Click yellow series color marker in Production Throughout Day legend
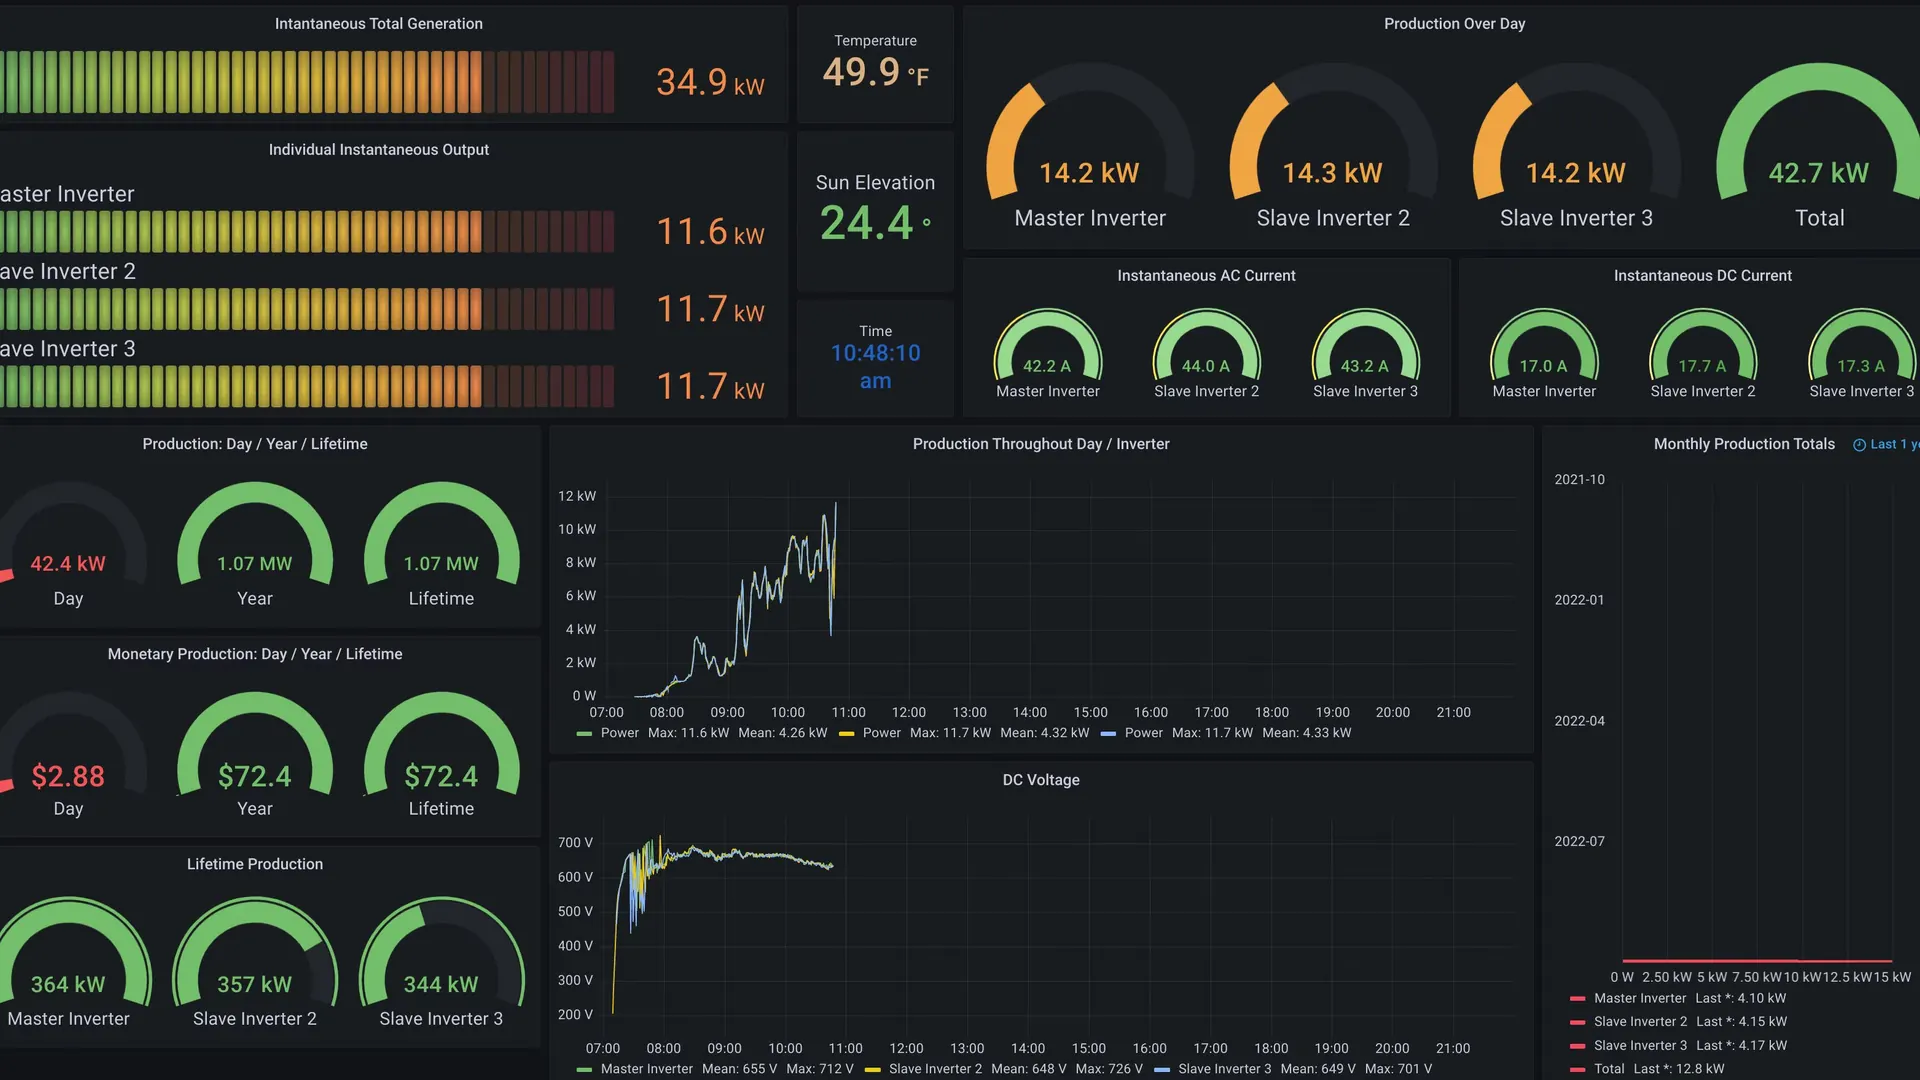Screen dimensions: 1920x1080 point(847,734)
